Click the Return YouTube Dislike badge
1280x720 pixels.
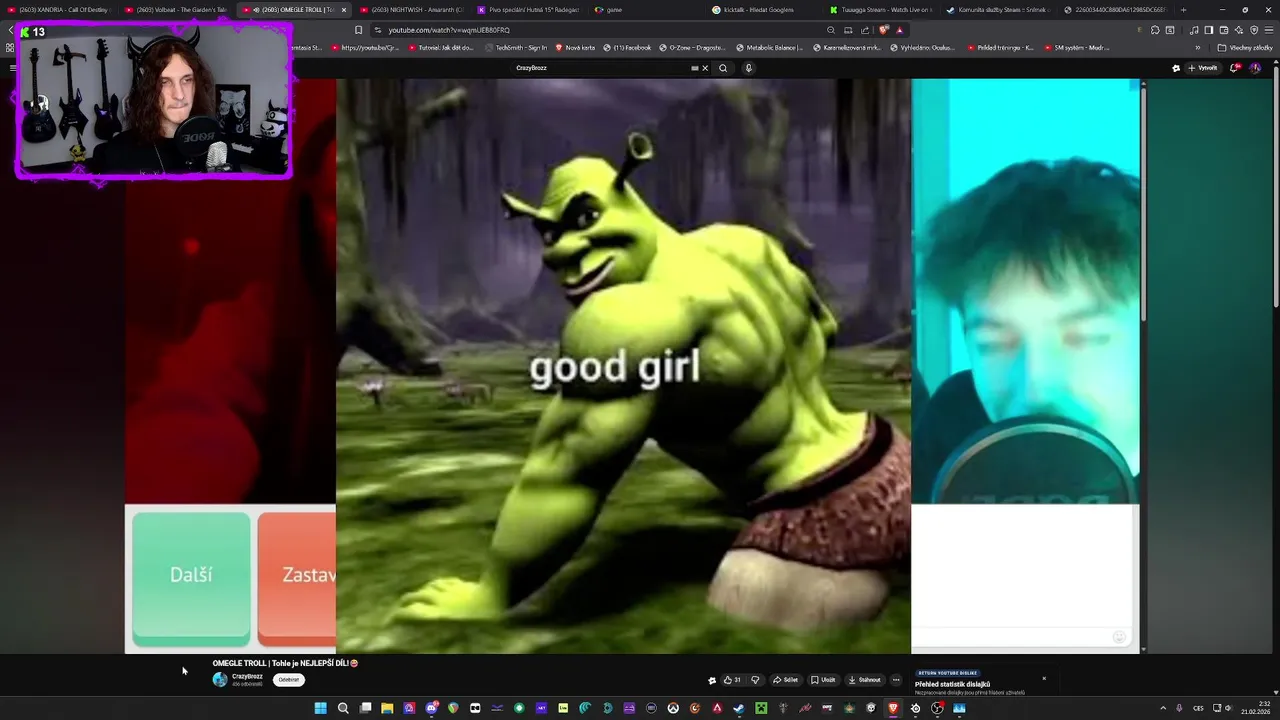click(948, 673)
